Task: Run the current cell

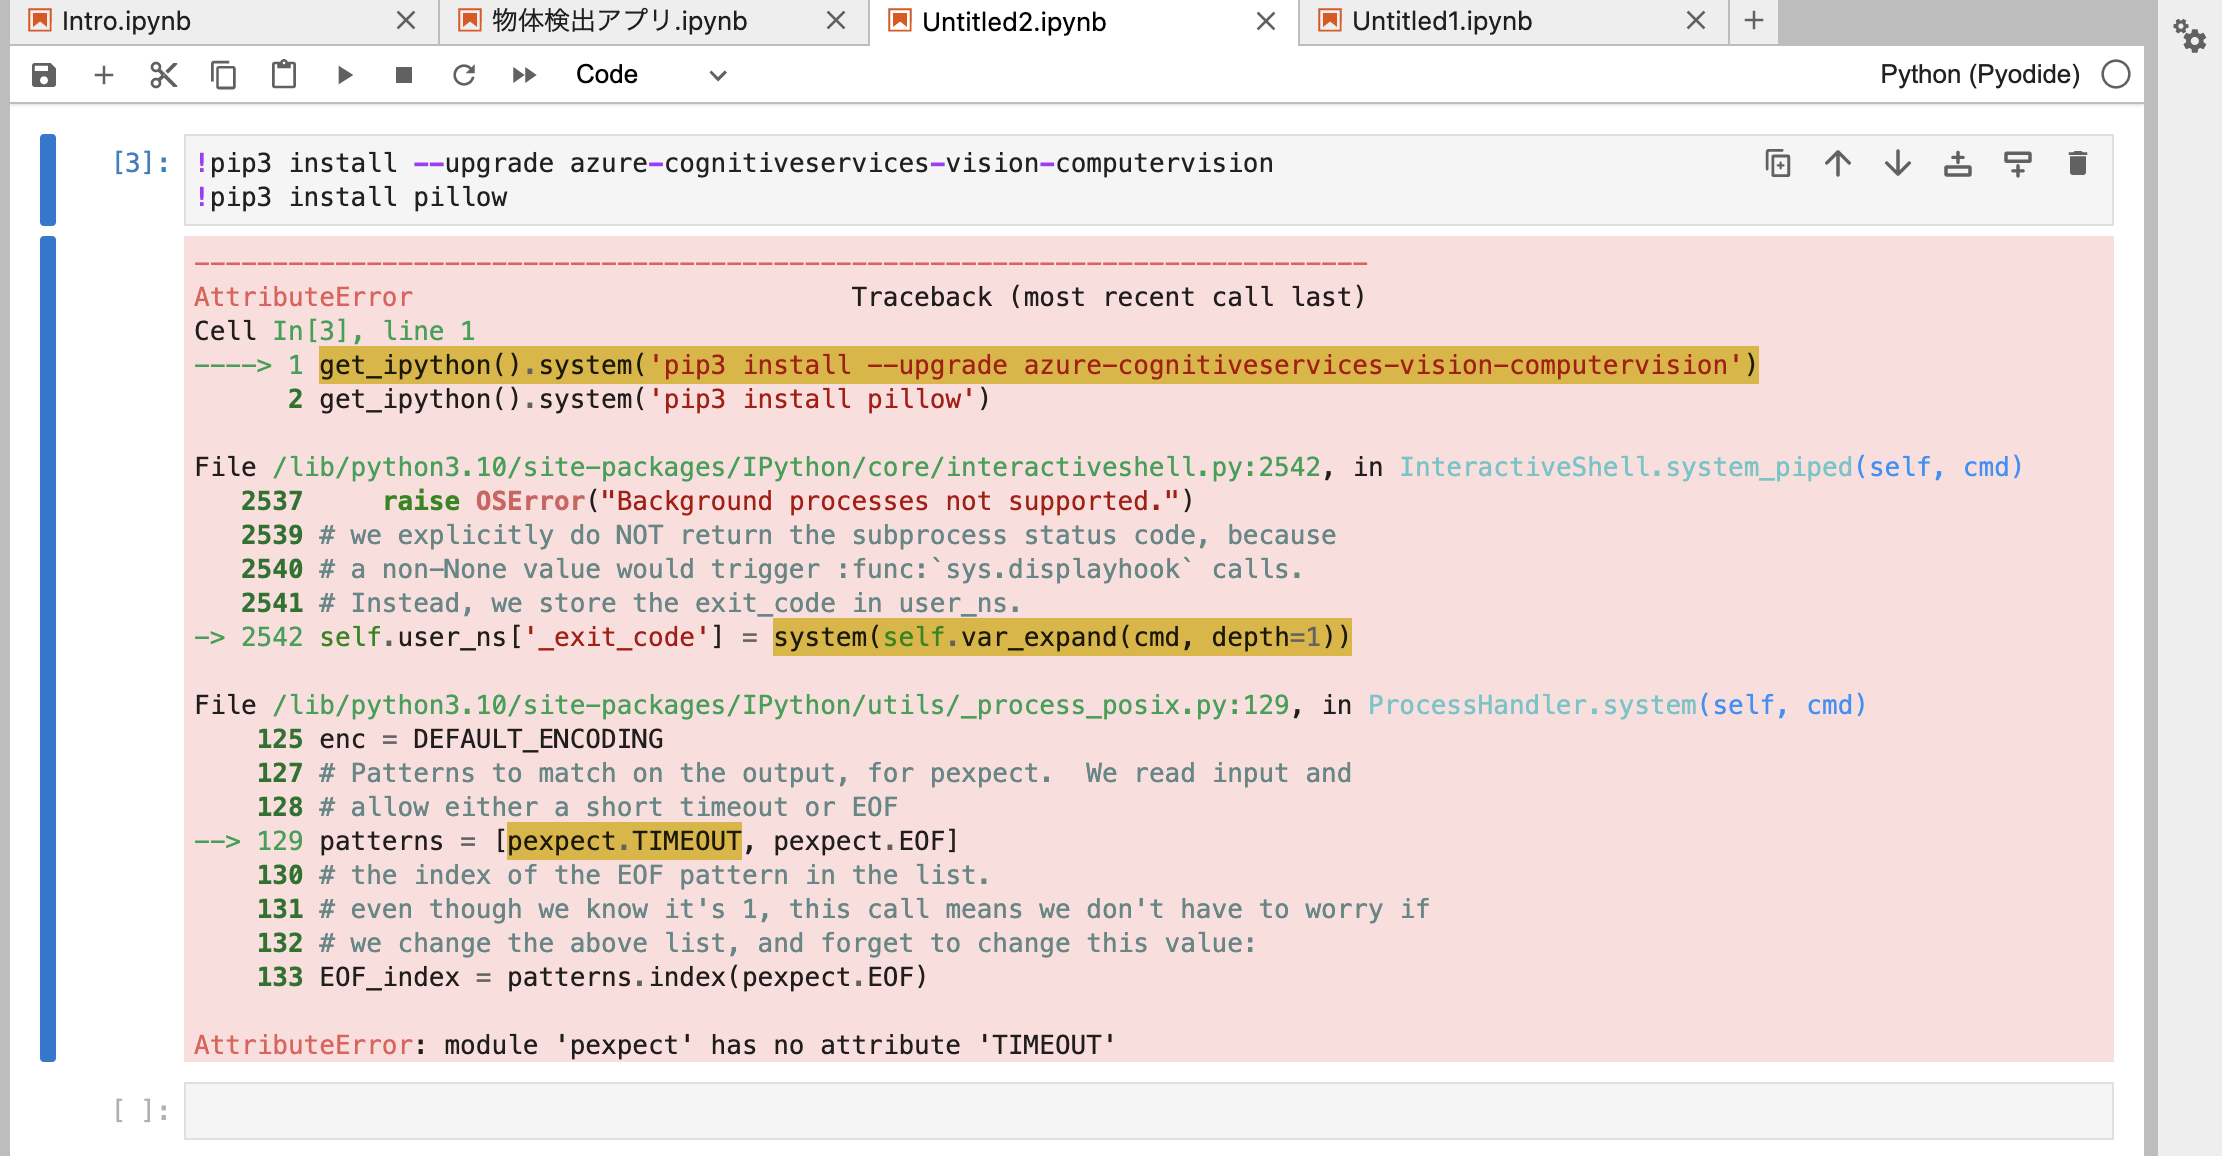Action: pos(345,74)
